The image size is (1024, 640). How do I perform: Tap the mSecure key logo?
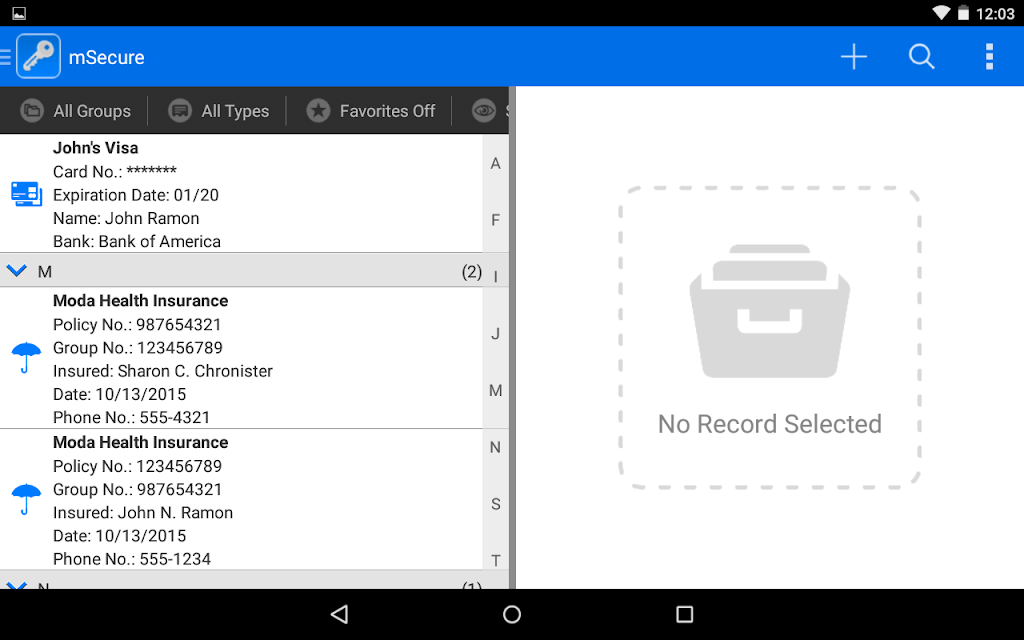[x=39, y=56]
